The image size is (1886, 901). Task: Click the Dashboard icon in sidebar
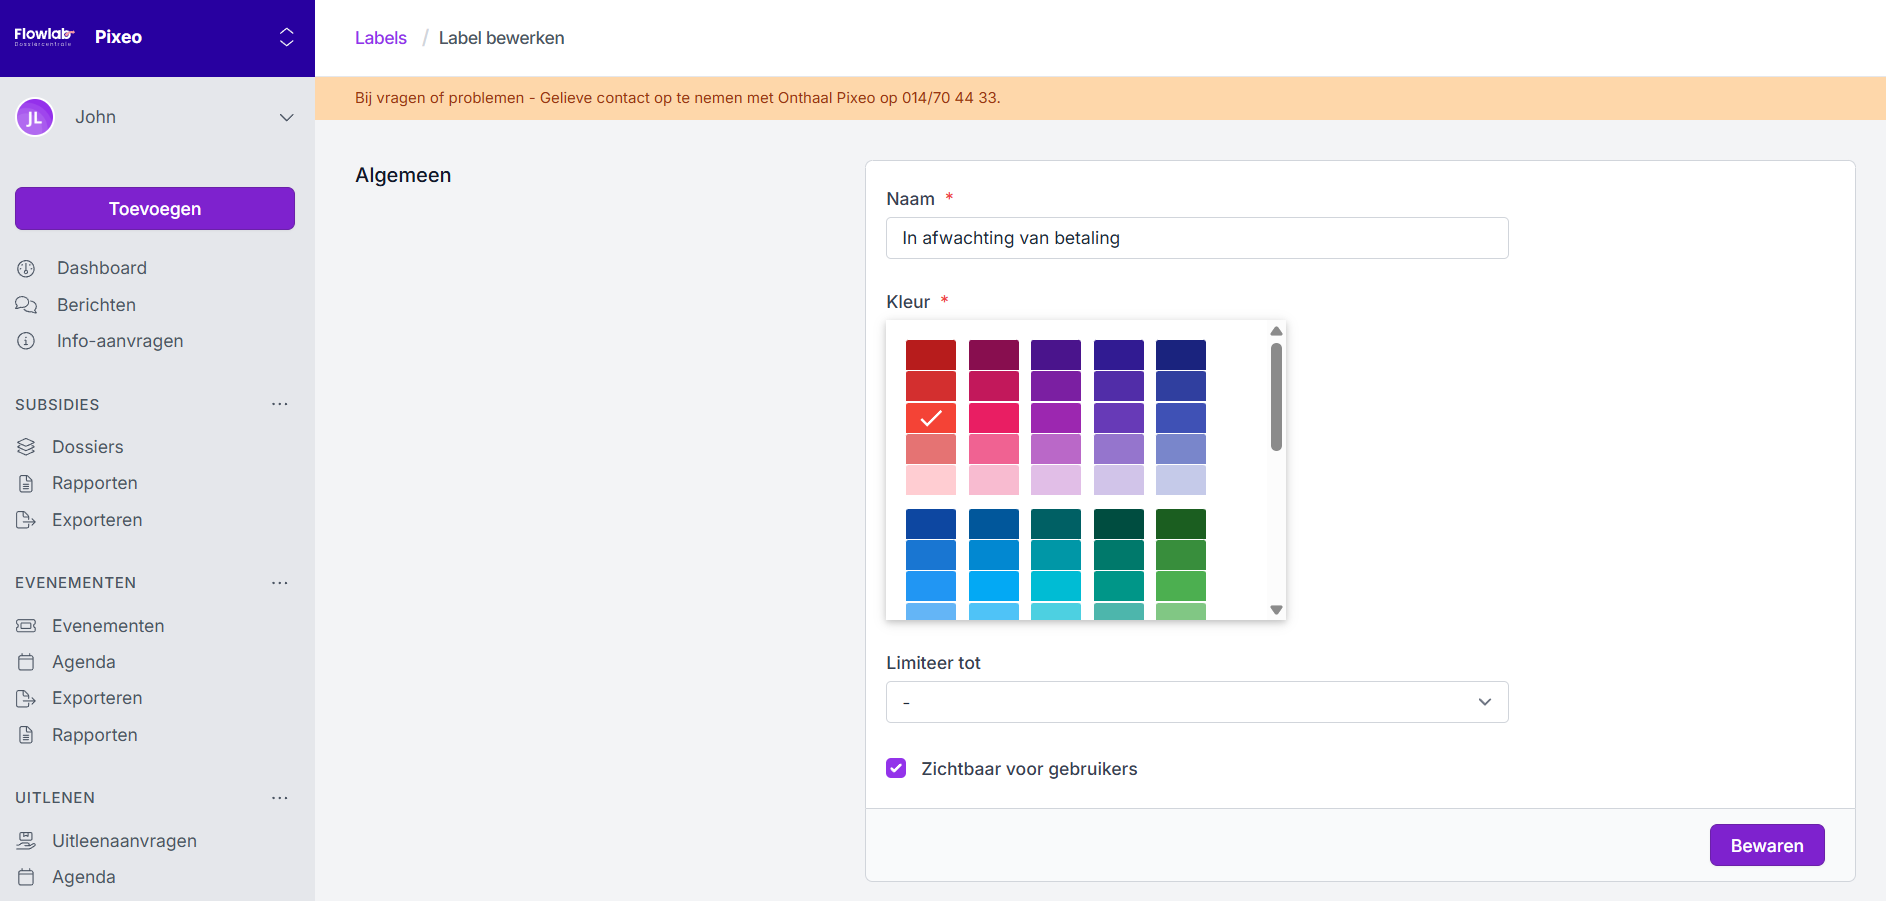(x=26, y=268)
